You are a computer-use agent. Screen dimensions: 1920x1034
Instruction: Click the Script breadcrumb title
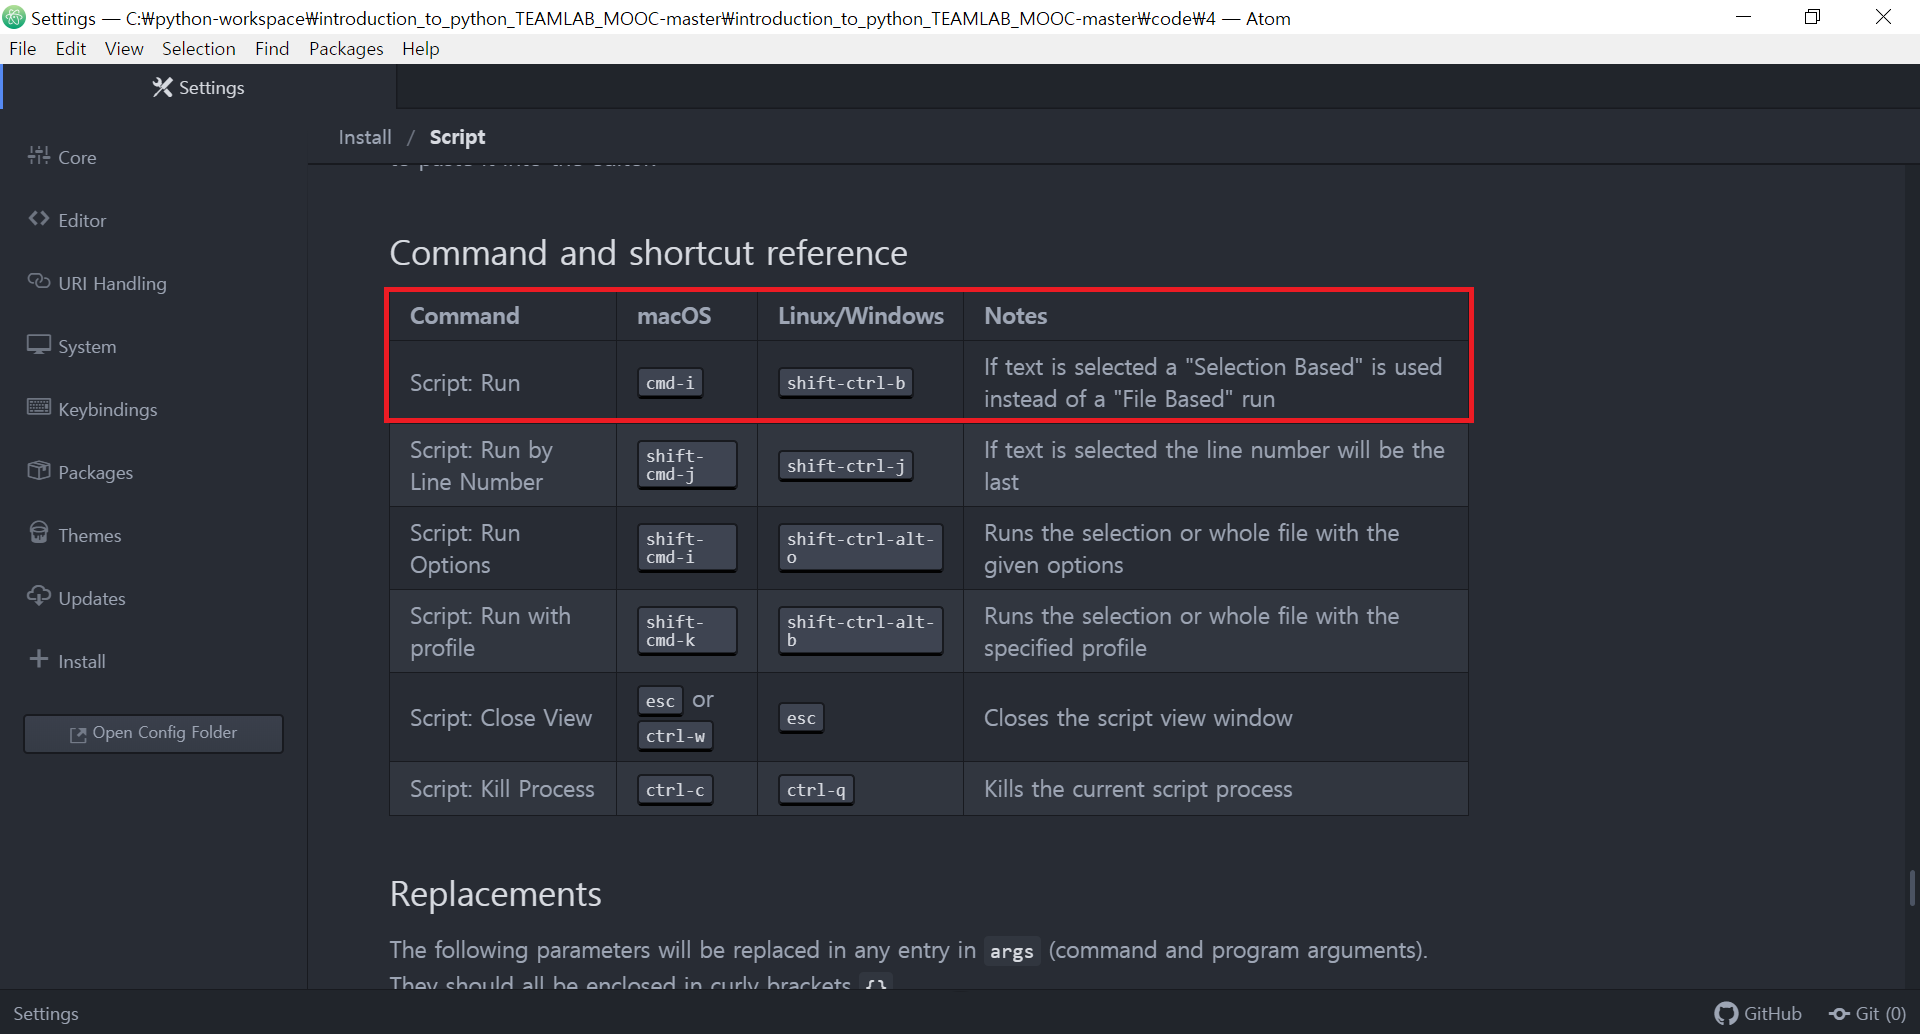point(457,137)
